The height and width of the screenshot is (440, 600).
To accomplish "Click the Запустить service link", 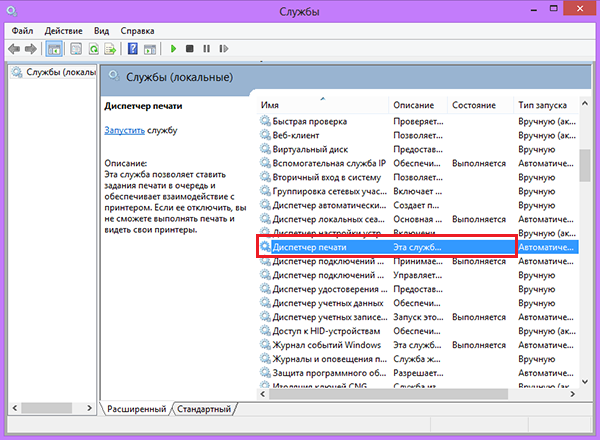I will tap(124, 130).
